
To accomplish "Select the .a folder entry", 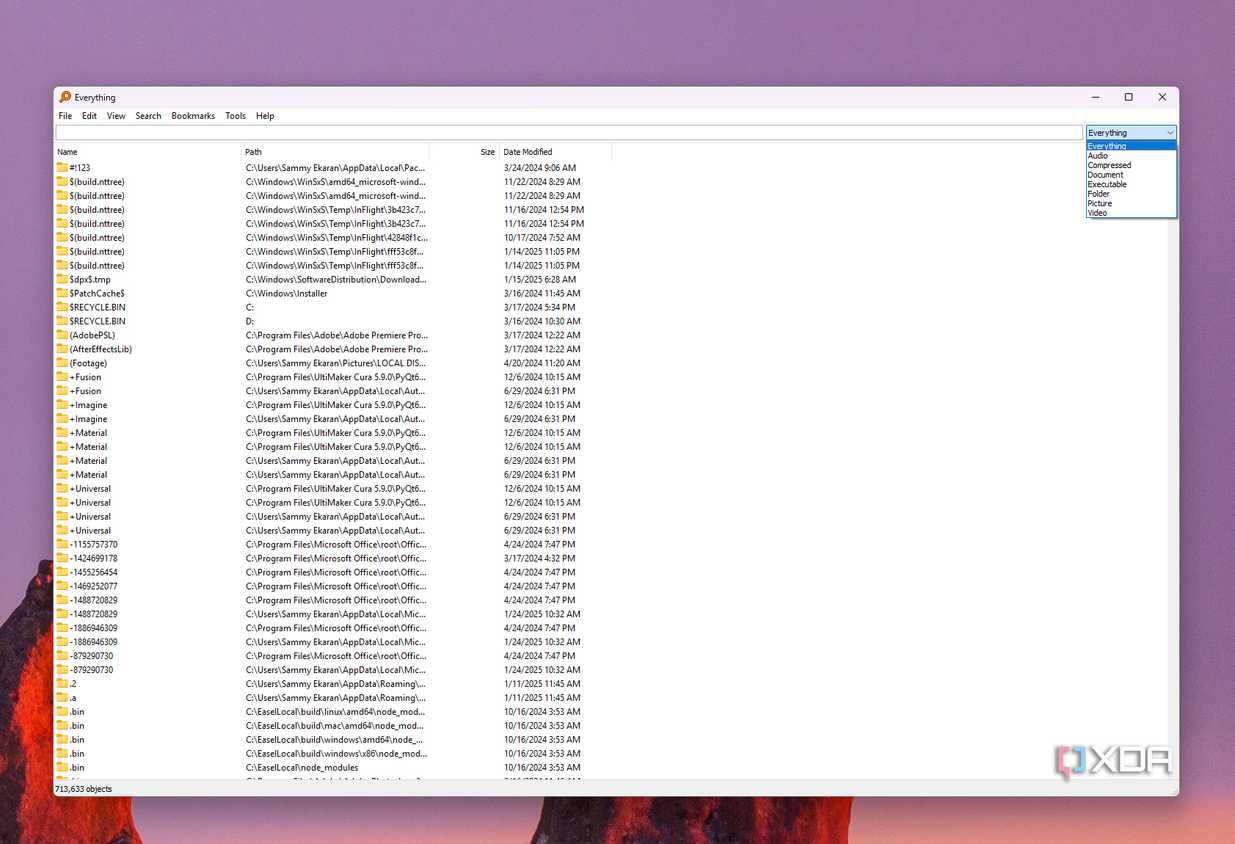I will (x=73, y=698).
